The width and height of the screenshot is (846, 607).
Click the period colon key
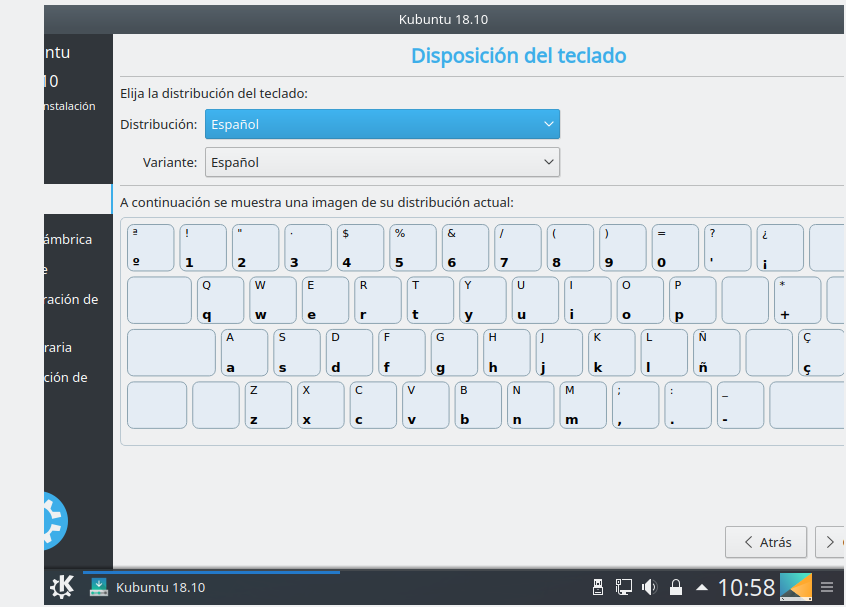click(688, 405)
